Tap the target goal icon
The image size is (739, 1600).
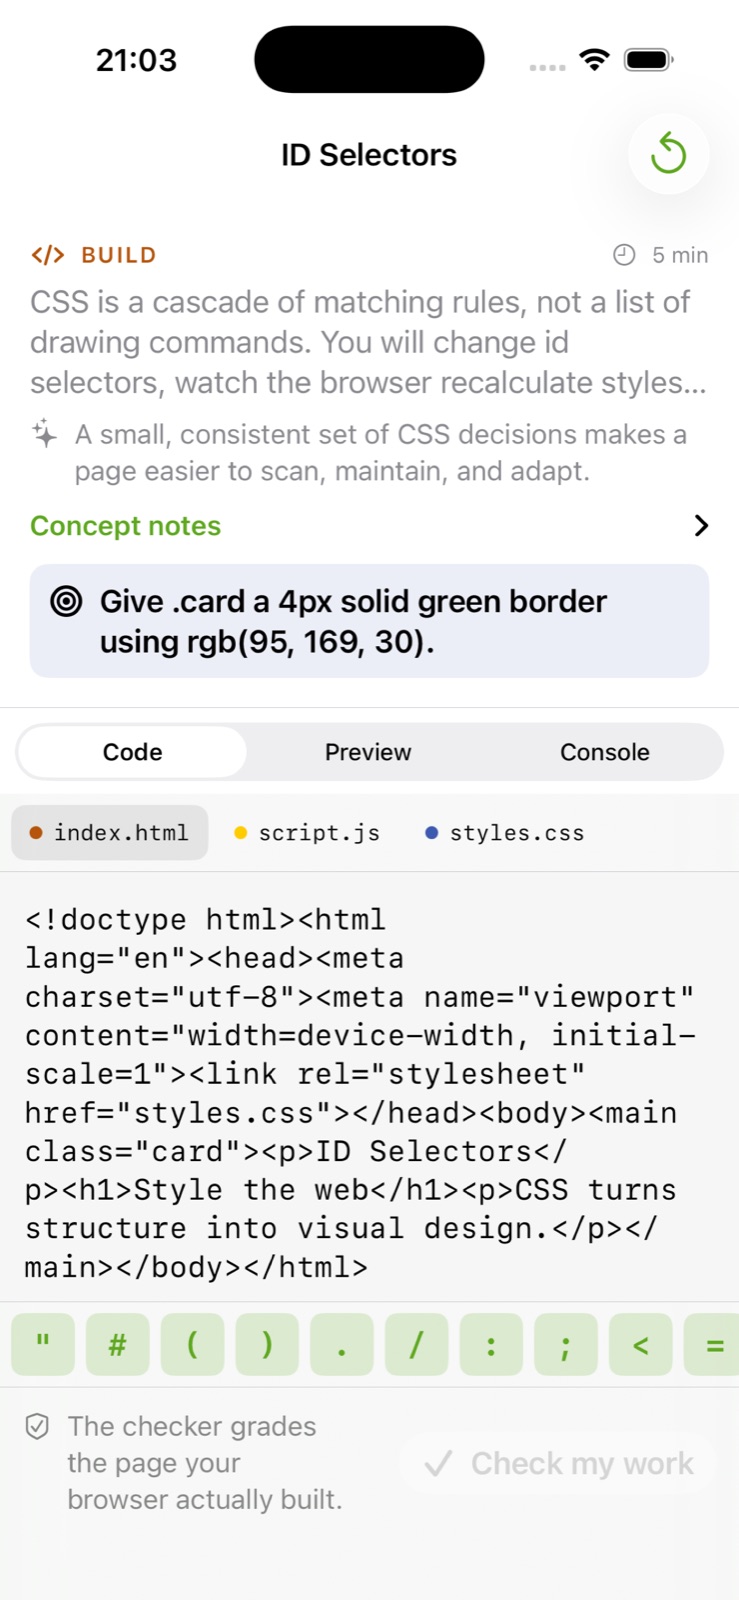click(66, 601)
